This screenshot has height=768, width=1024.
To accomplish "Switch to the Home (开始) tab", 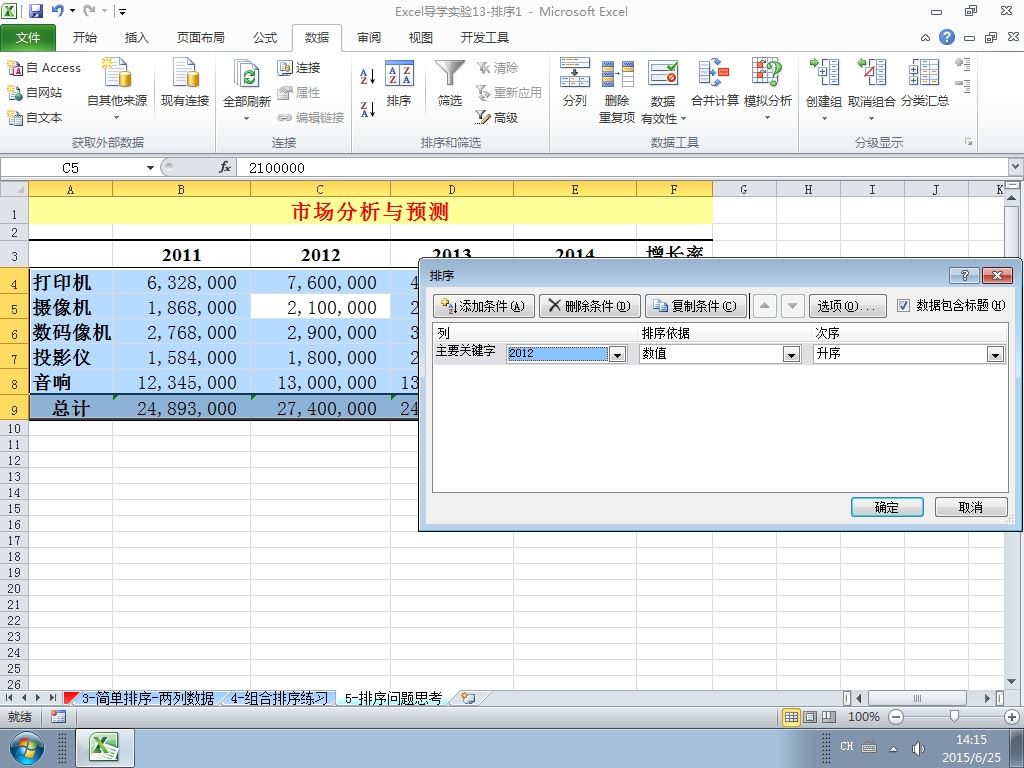I will (x=84, y=37).
